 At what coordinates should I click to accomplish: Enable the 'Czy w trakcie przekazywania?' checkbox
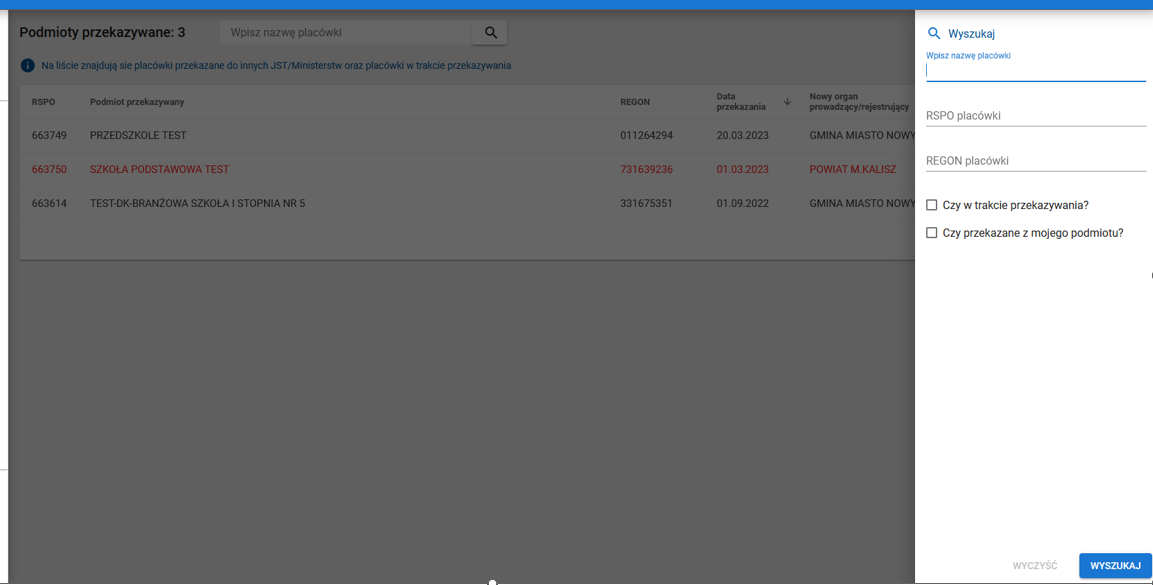[x=932, y=205]
